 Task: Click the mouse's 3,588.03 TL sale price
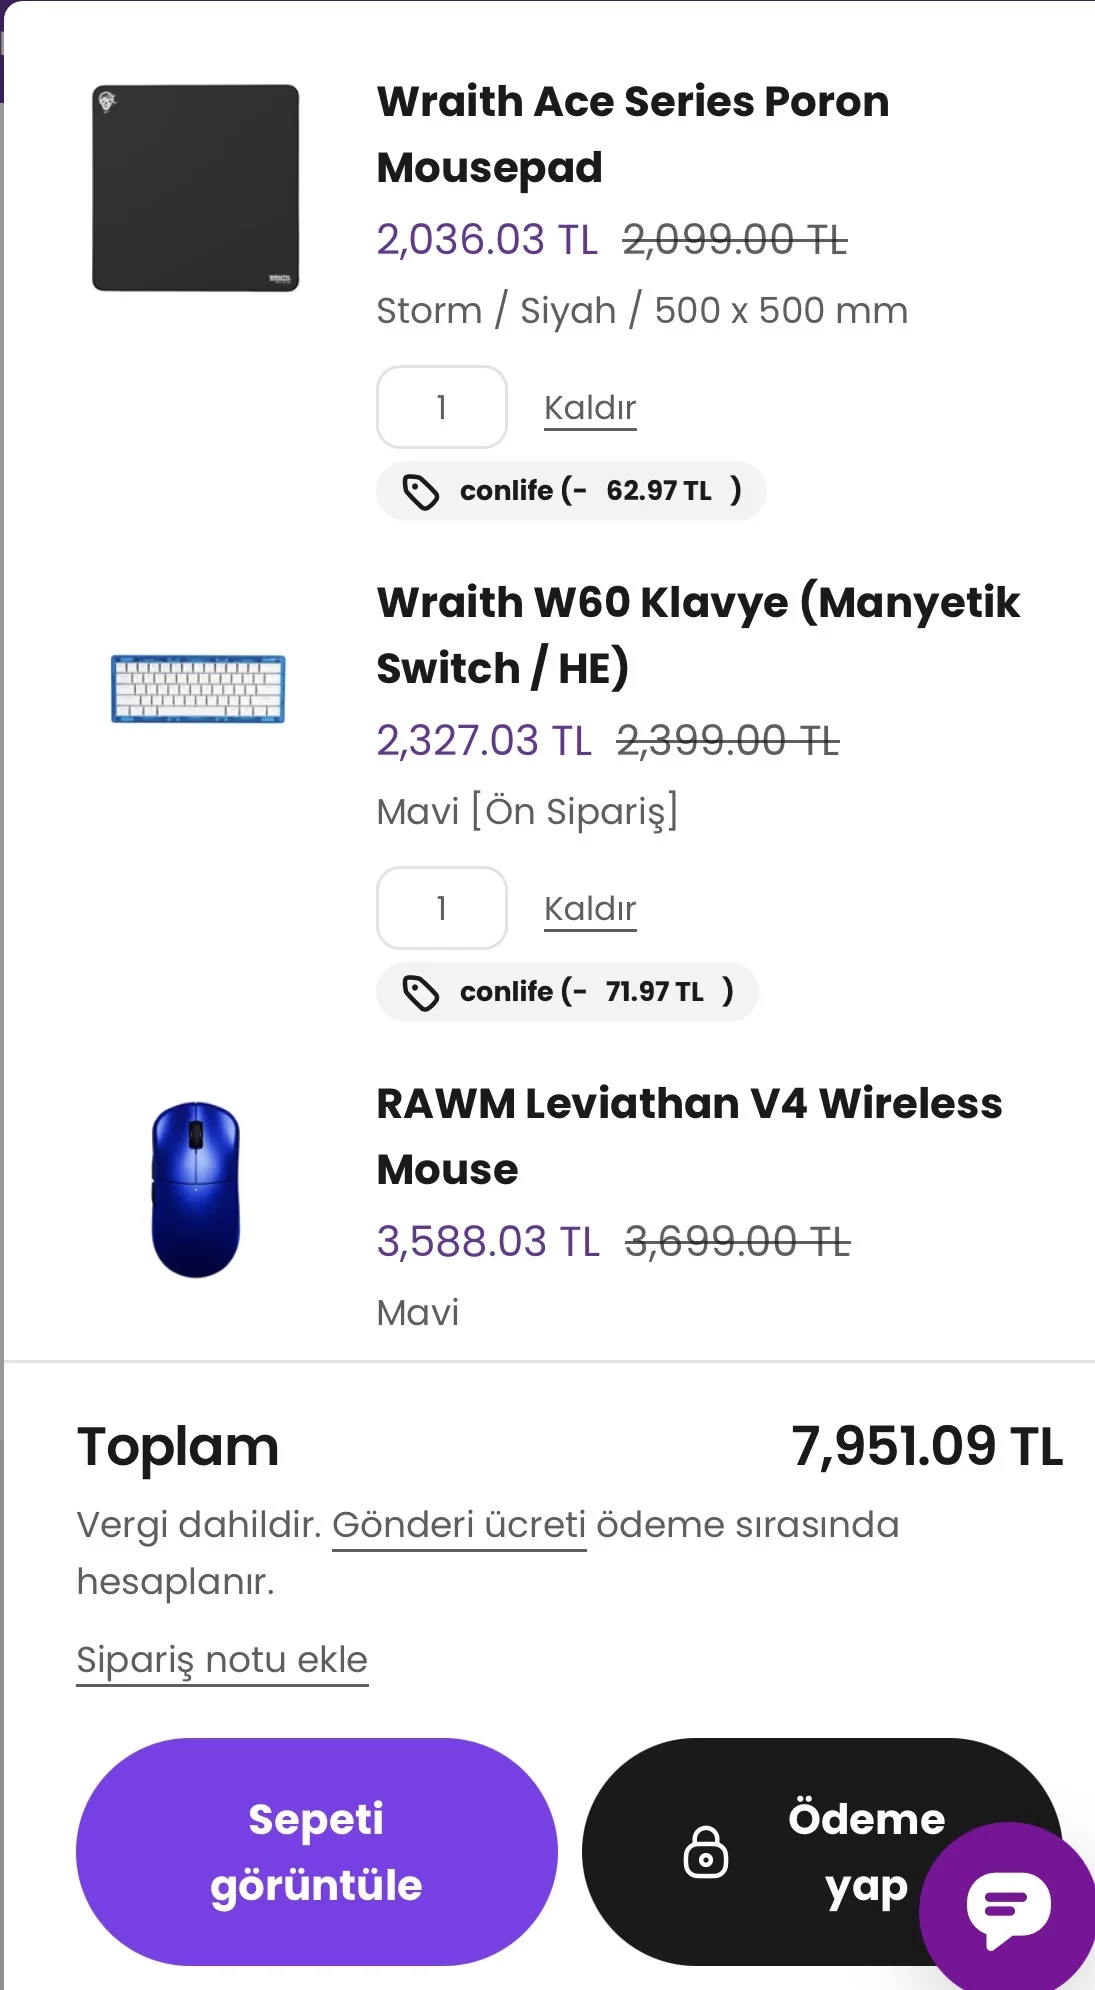488,1242
